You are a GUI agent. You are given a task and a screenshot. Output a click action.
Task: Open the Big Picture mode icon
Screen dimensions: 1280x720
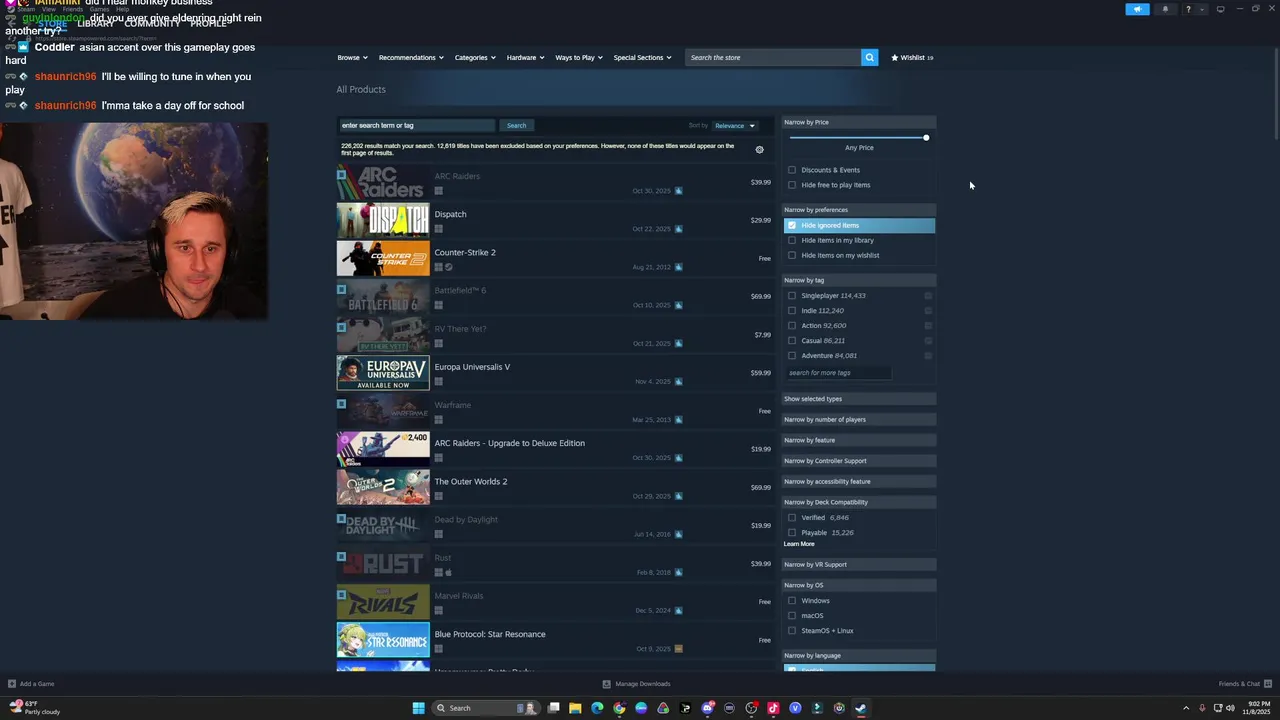coord(1220,9)
